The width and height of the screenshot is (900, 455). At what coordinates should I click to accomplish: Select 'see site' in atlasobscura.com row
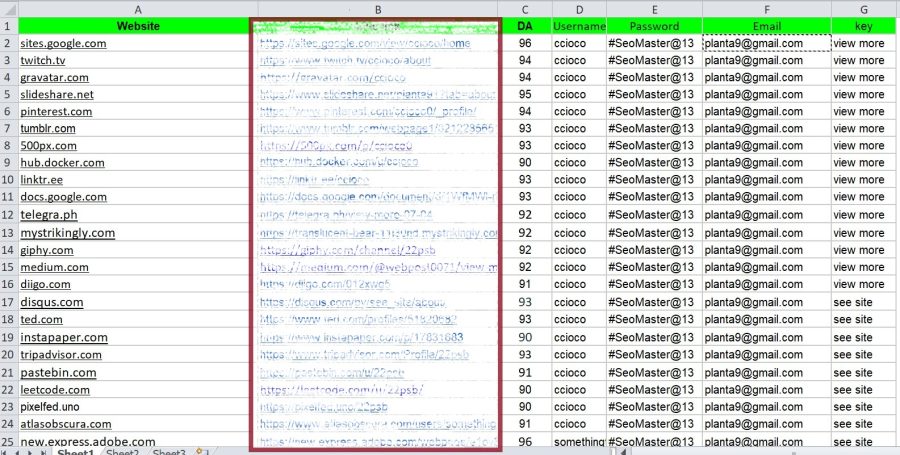pos(864,424)
